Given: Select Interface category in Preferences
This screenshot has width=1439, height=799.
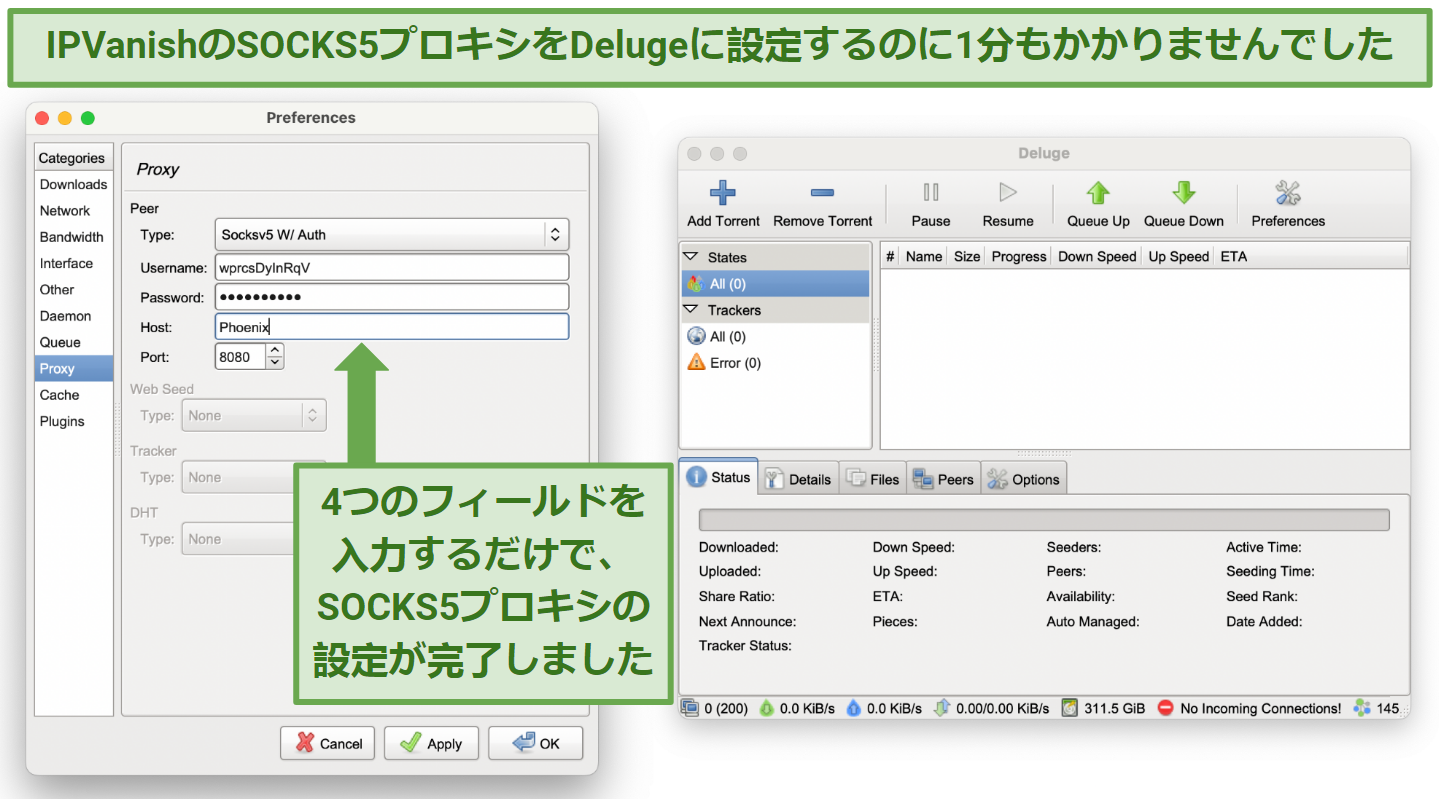Looking at the screenshot, I should click(x=73, y=263).
